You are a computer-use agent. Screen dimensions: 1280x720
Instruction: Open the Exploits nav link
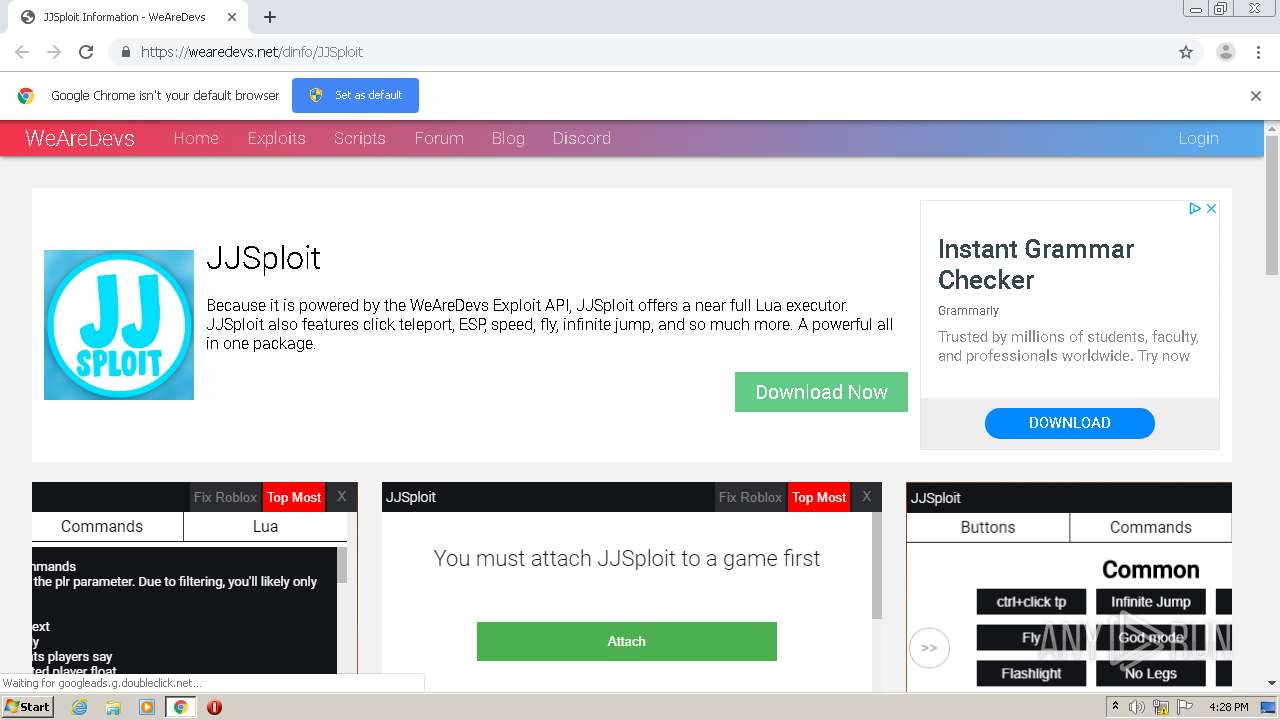(277, 138)
